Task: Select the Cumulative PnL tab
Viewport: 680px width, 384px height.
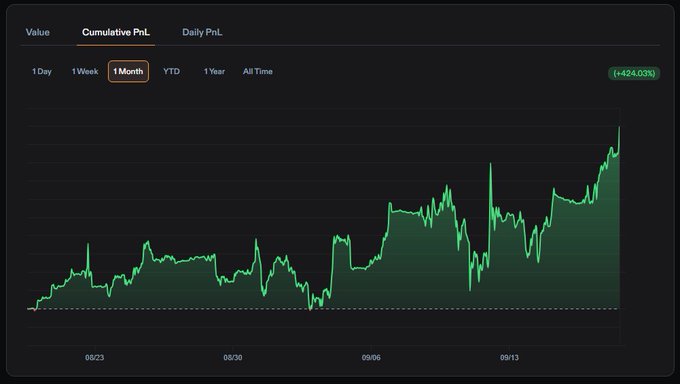Action: tap(116, 32)
